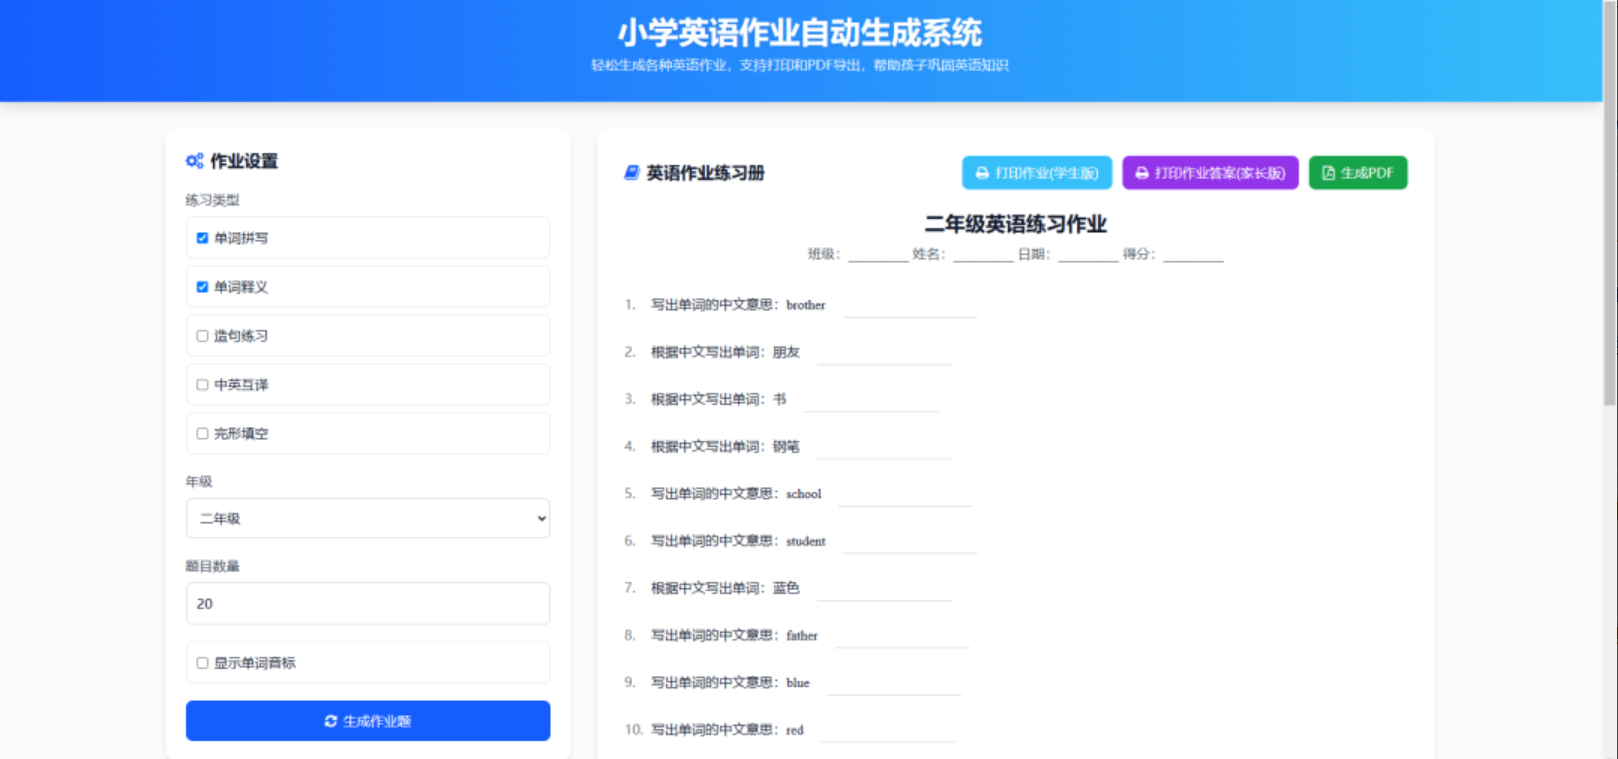The image size is (1618, 759).
Task: Click question 5 word school
Action: pyautogui.click(x=804, y=494)
